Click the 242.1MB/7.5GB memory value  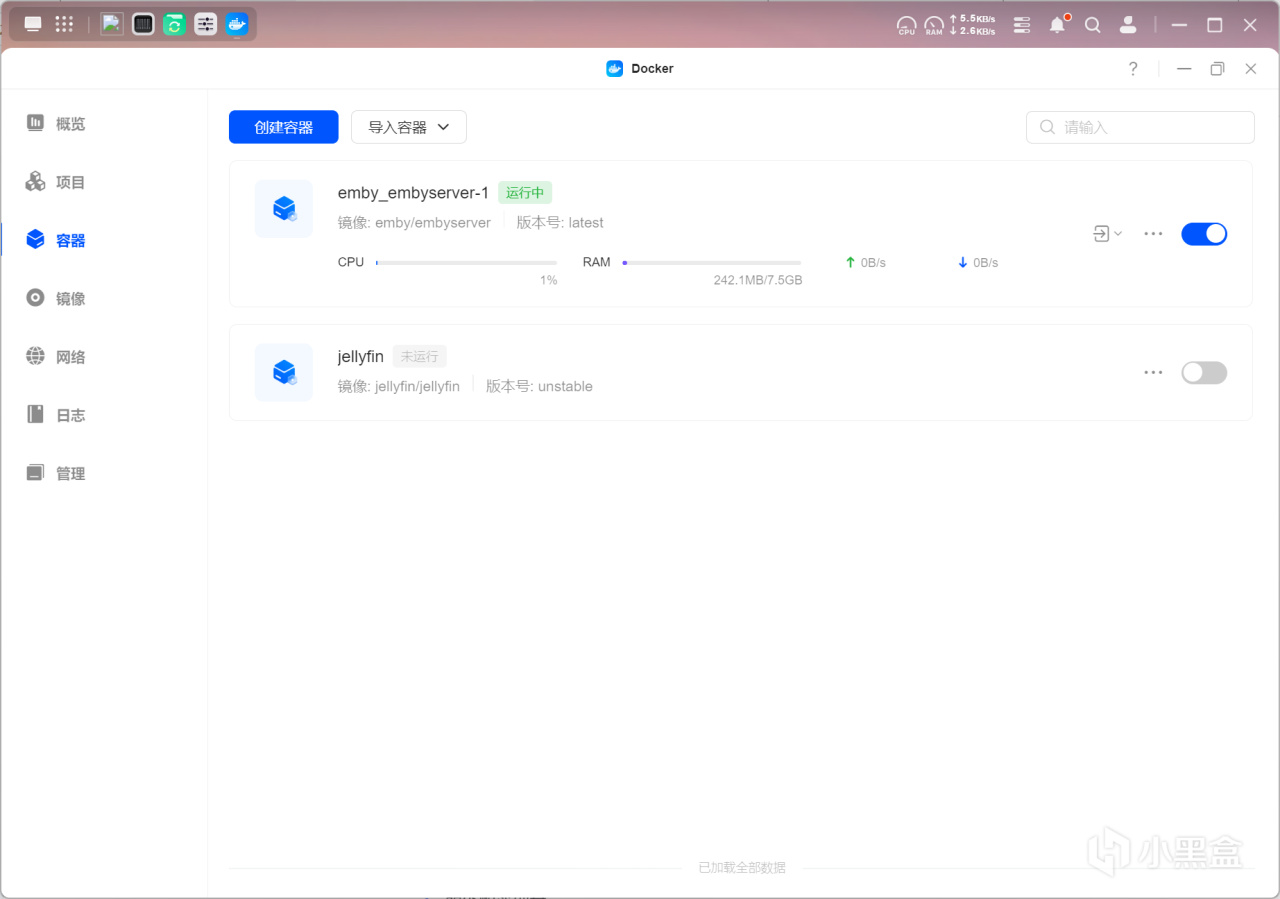pyautogui.click(x=758, y=281)
